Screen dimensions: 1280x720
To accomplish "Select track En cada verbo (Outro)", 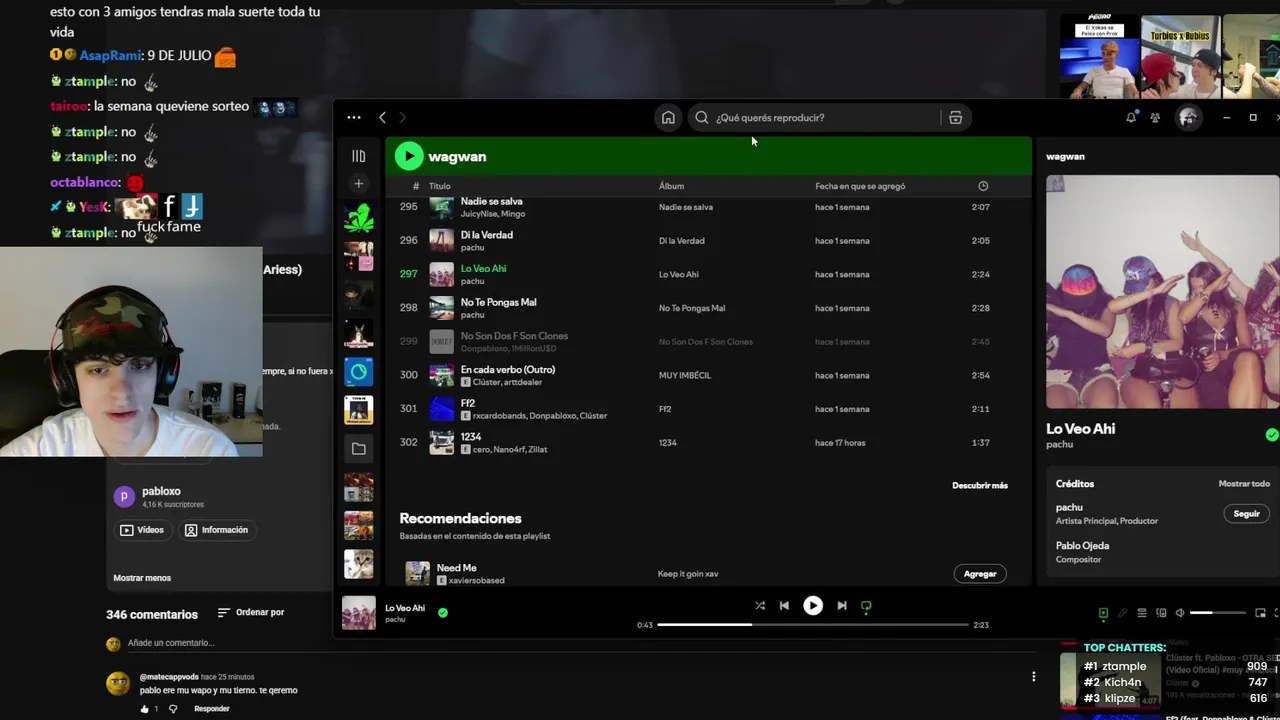I will [x=706, y=375].
